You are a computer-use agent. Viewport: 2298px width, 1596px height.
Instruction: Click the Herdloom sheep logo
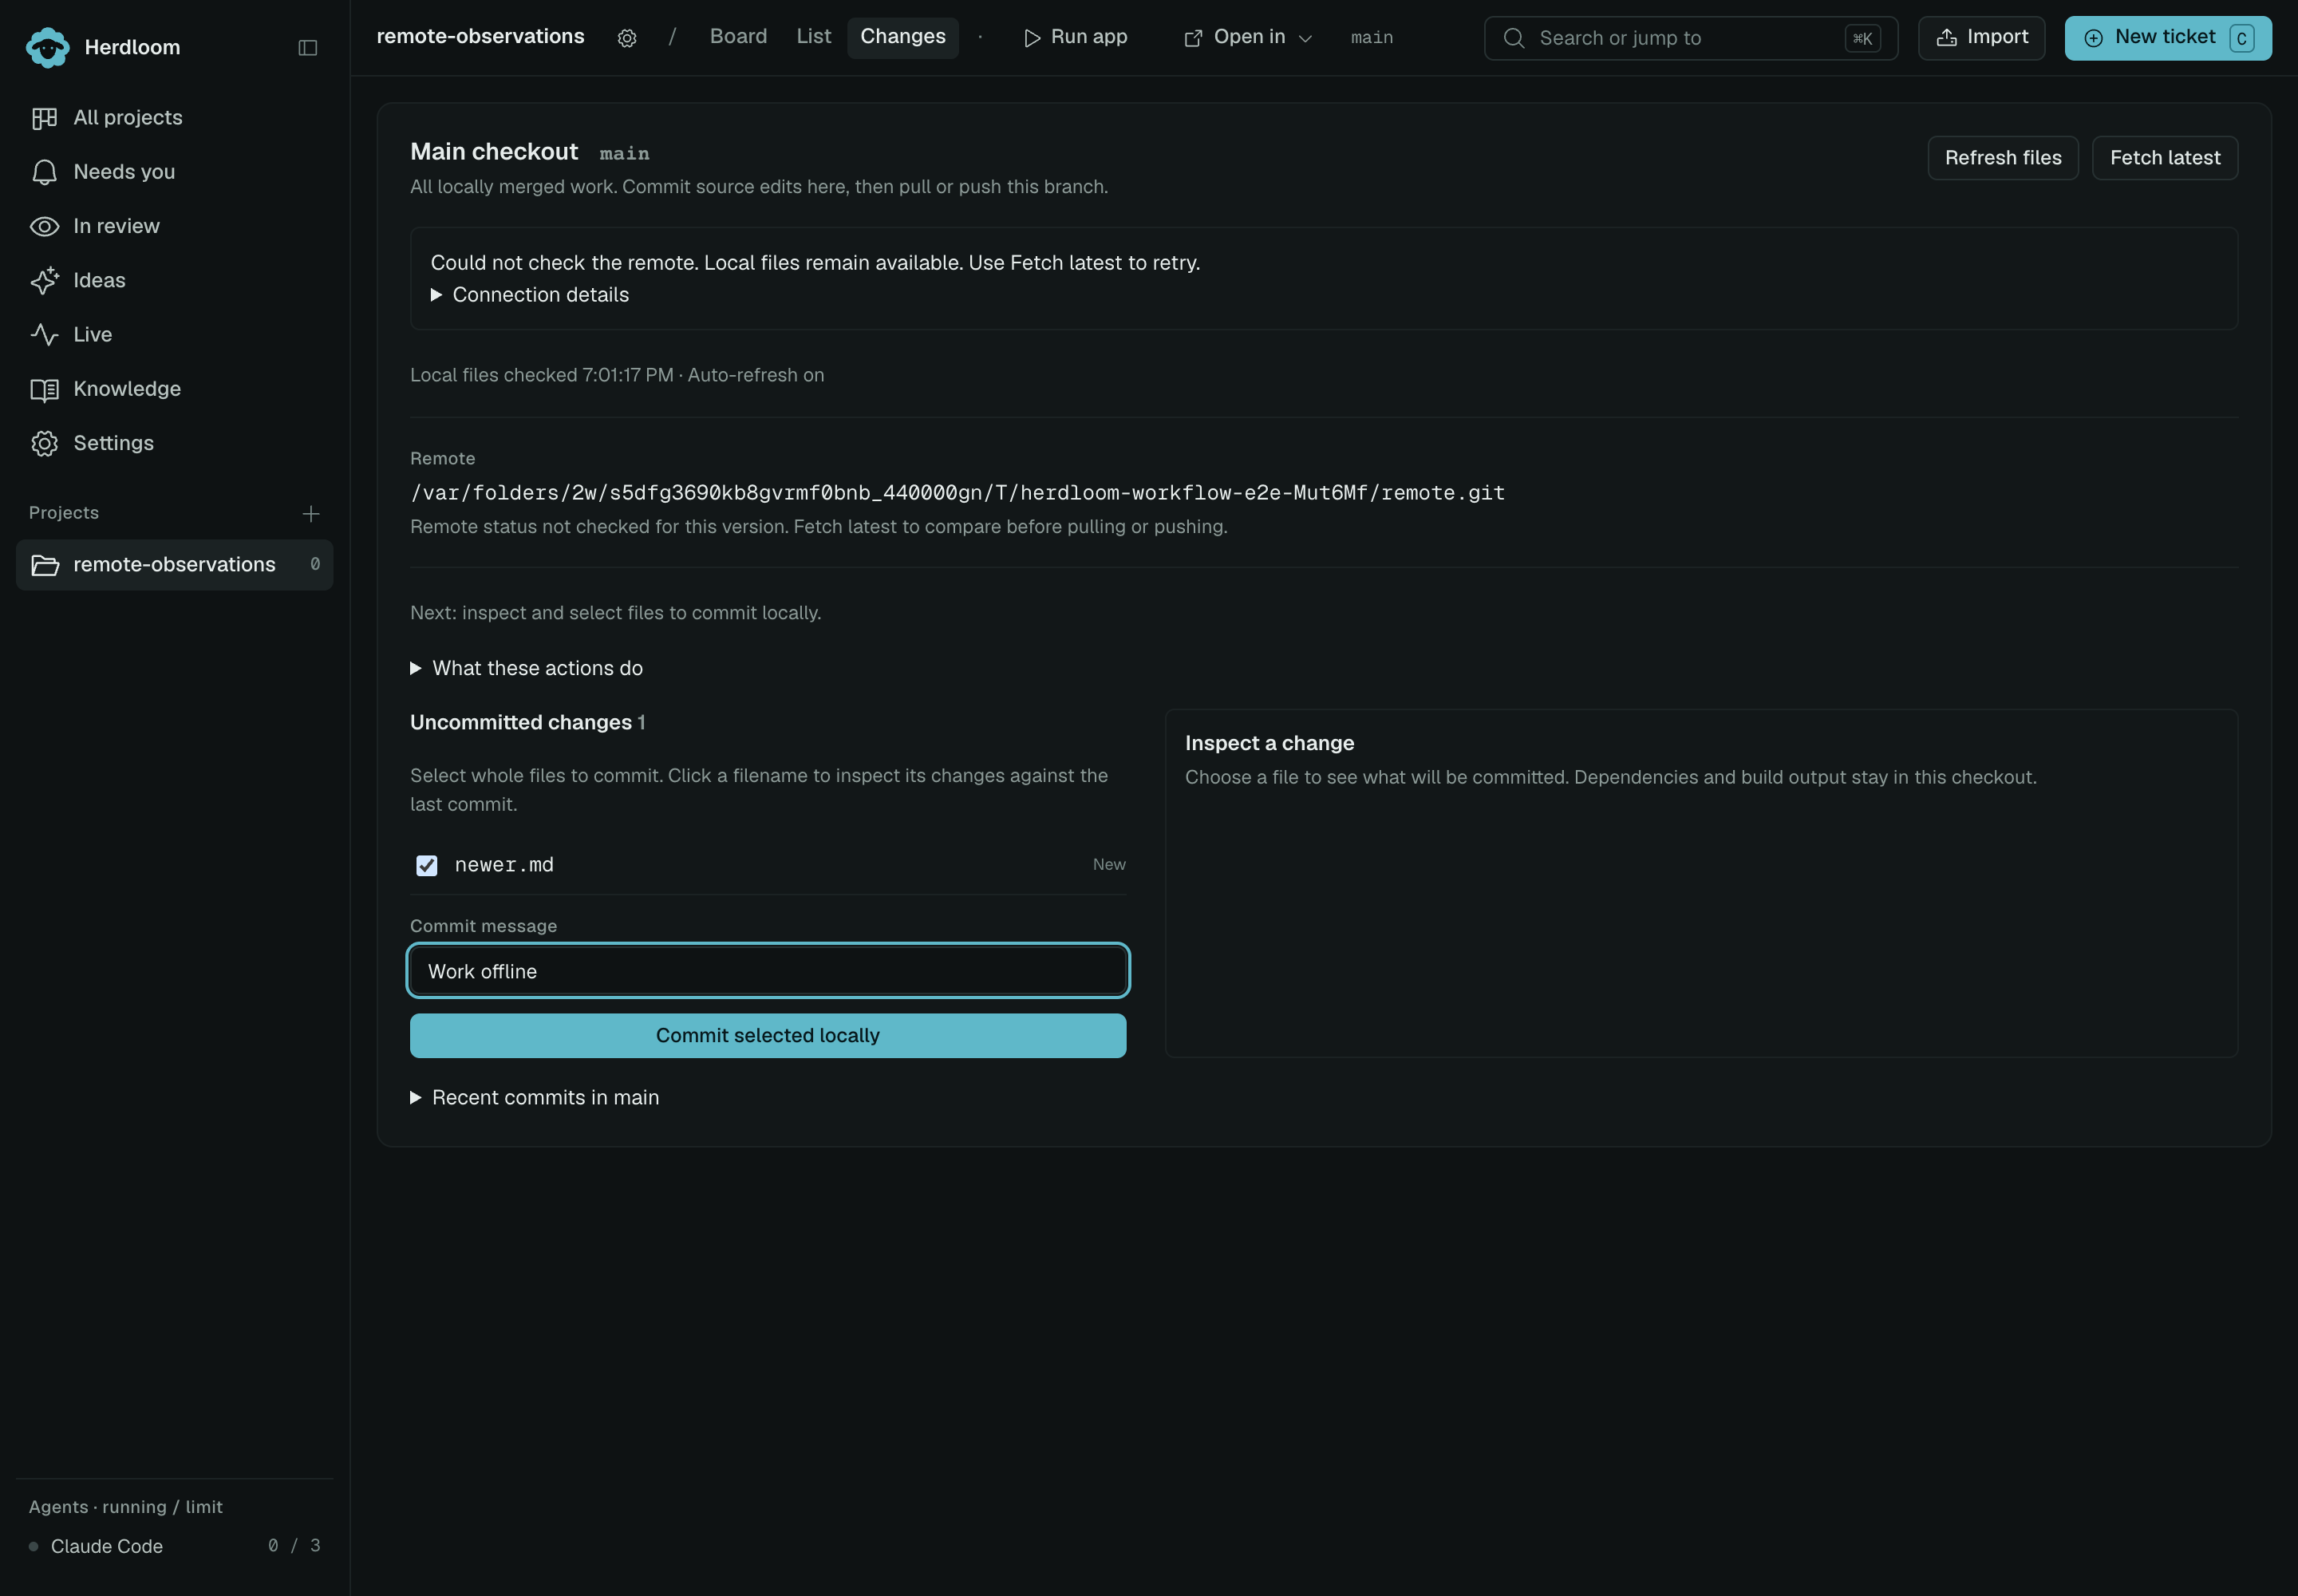tap(47, 47)
